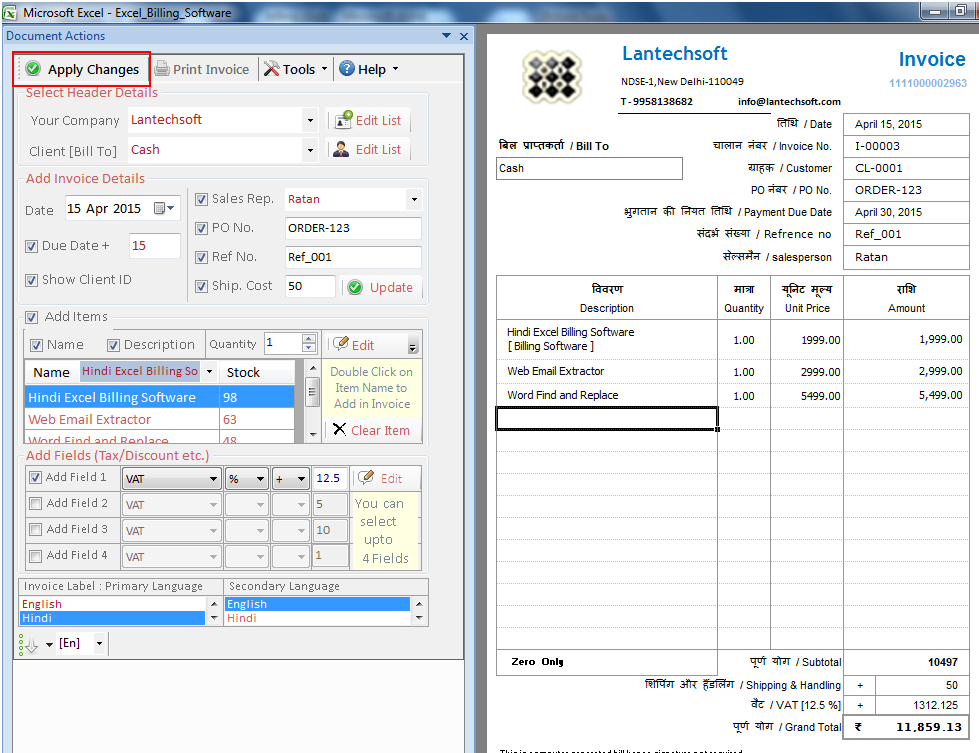The width and height of the screenshot is (979, 753).
Task: Toggle the PO No. checkbox
Action: 201,229
